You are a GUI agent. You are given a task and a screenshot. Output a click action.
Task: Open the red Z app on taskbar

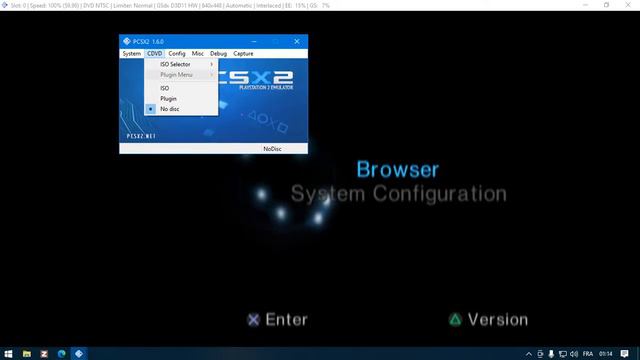44,354
